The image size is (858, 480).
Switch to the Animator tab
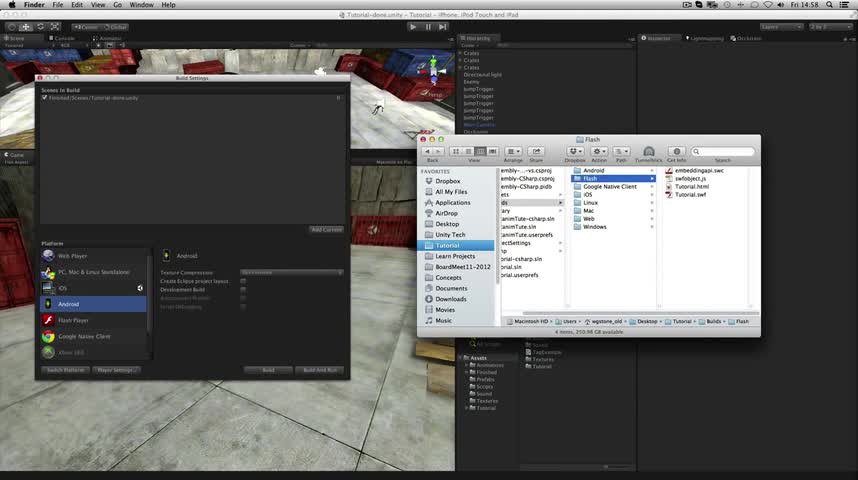(107, 38)
